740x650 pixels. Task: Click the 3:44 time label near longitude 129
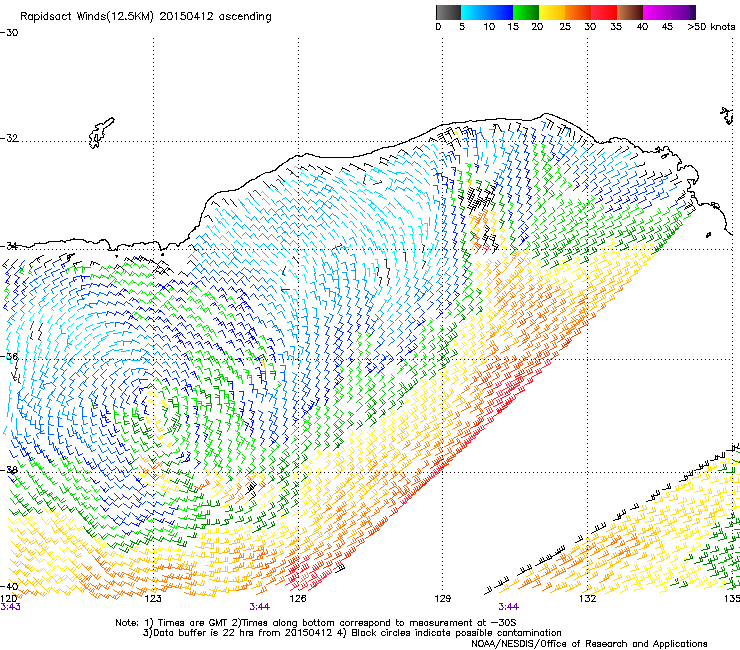pyautogui.click(x=508, y=607)
